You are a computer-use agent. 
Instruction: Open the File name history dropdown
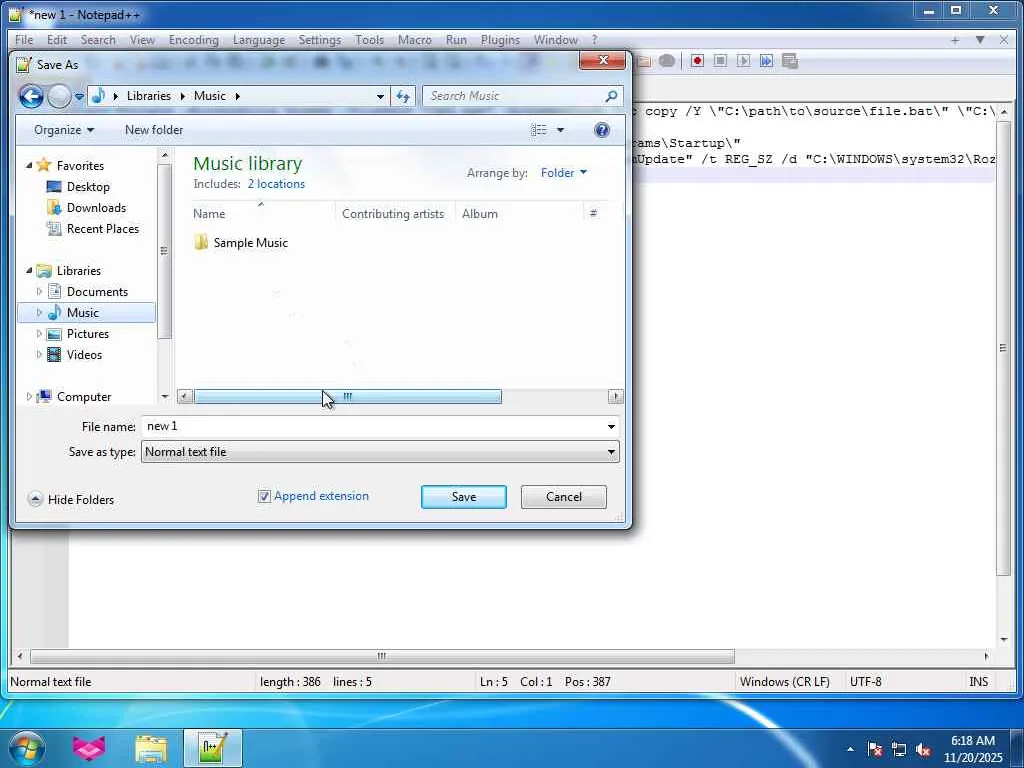[611, 426]
